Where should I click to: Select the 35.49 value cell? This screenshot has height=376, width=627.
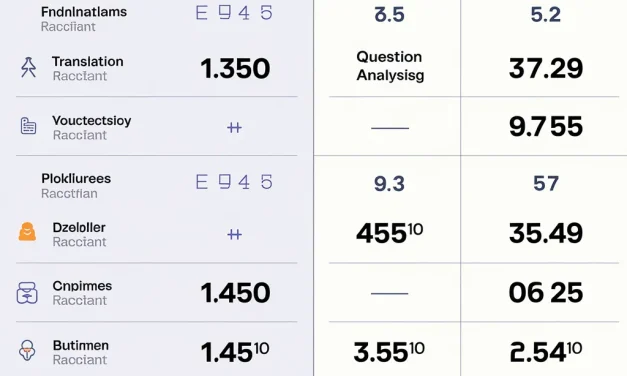[x=546, y=233]
